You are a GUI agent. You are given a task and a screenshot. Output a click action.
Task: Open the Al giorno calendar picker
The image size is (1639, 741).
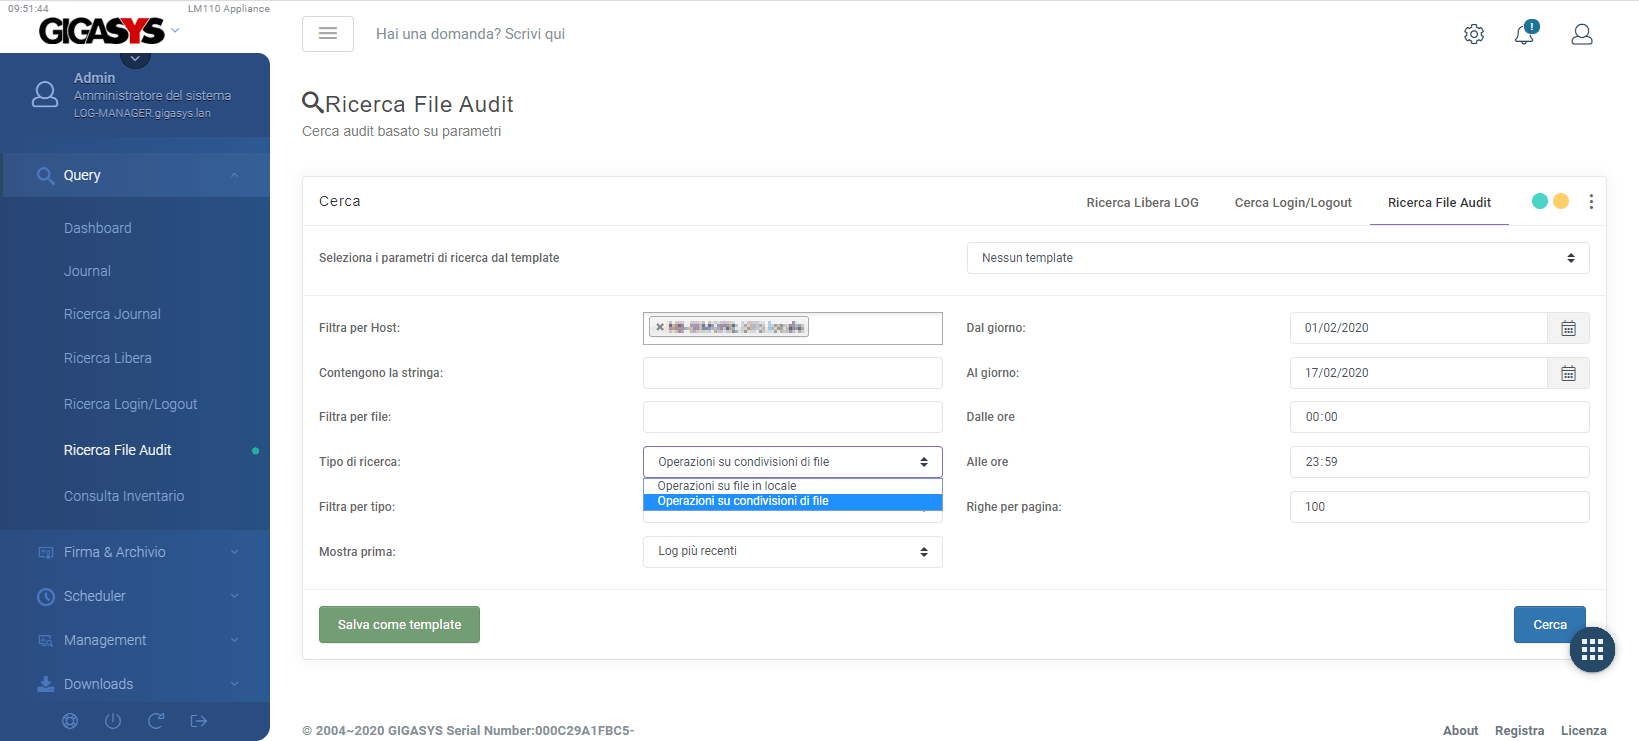[x=1568, y=373]
